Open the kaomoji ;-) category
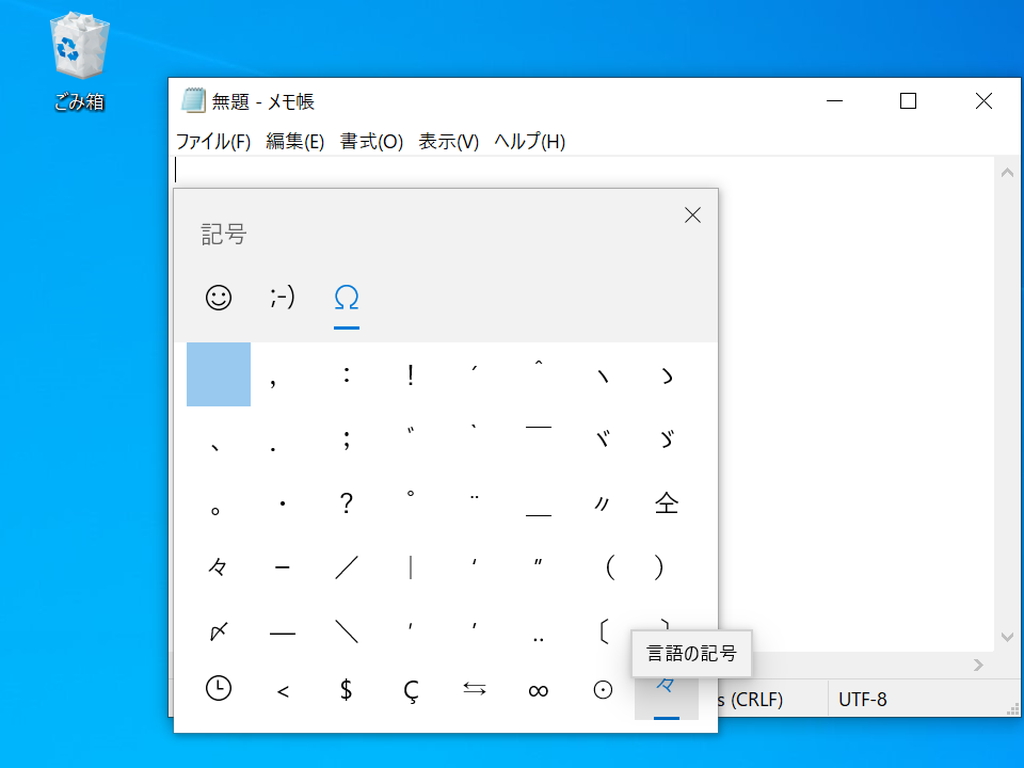The height and width of the screenshot is (768, 1024). [x=281, y=297]
